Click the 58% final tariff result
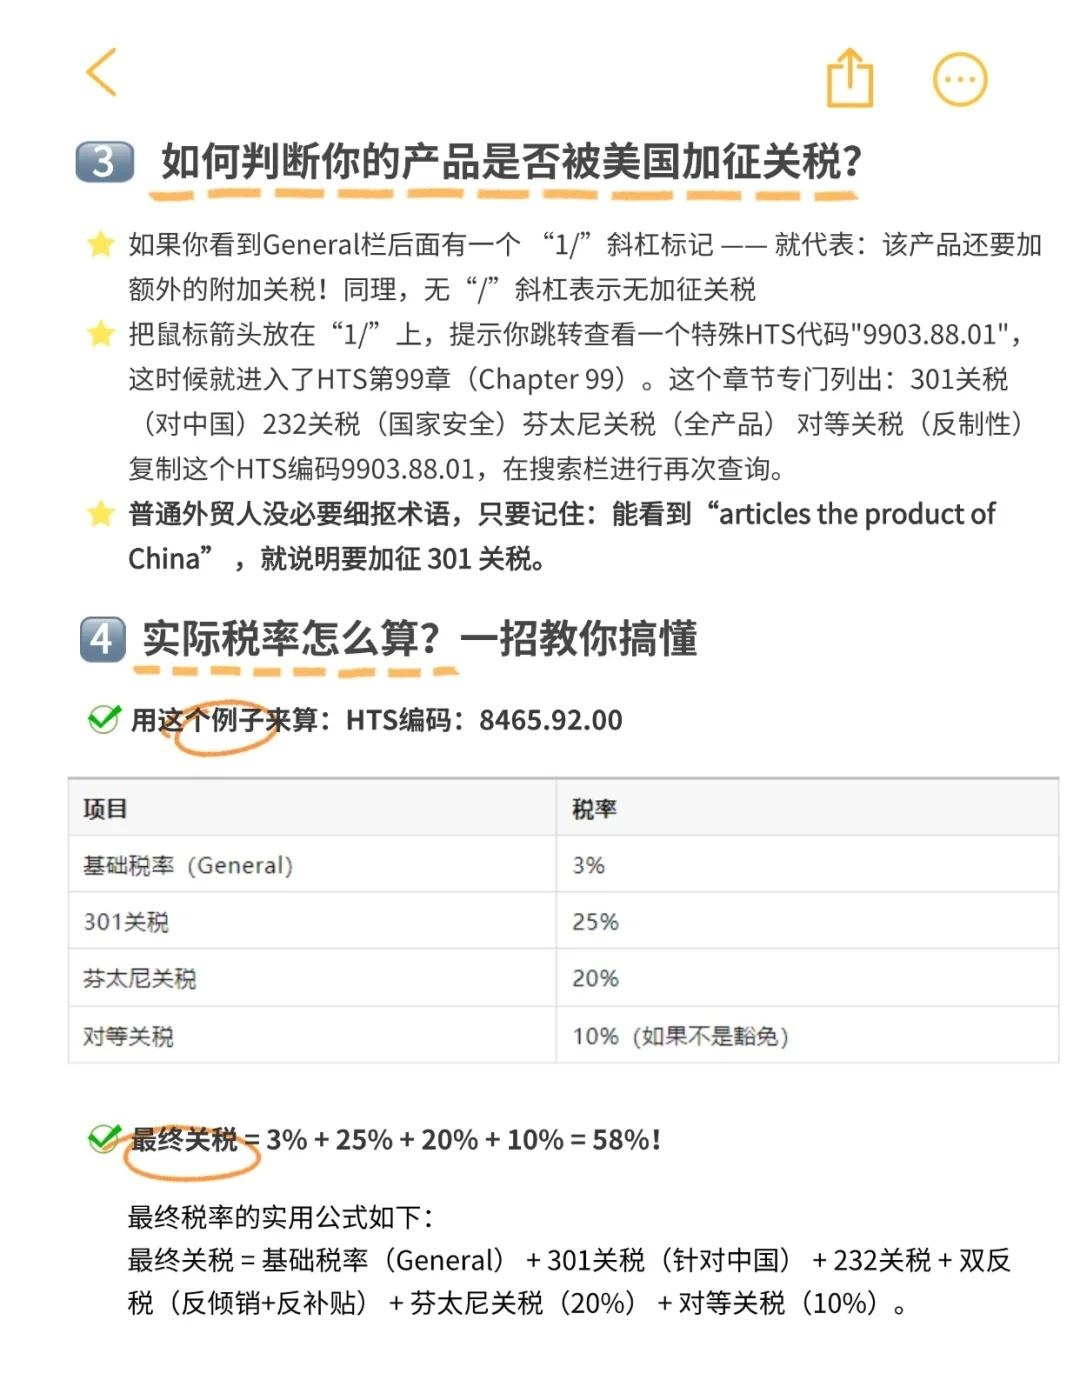Screen dimensions: 1080x1400 (x=626, y=1139)
